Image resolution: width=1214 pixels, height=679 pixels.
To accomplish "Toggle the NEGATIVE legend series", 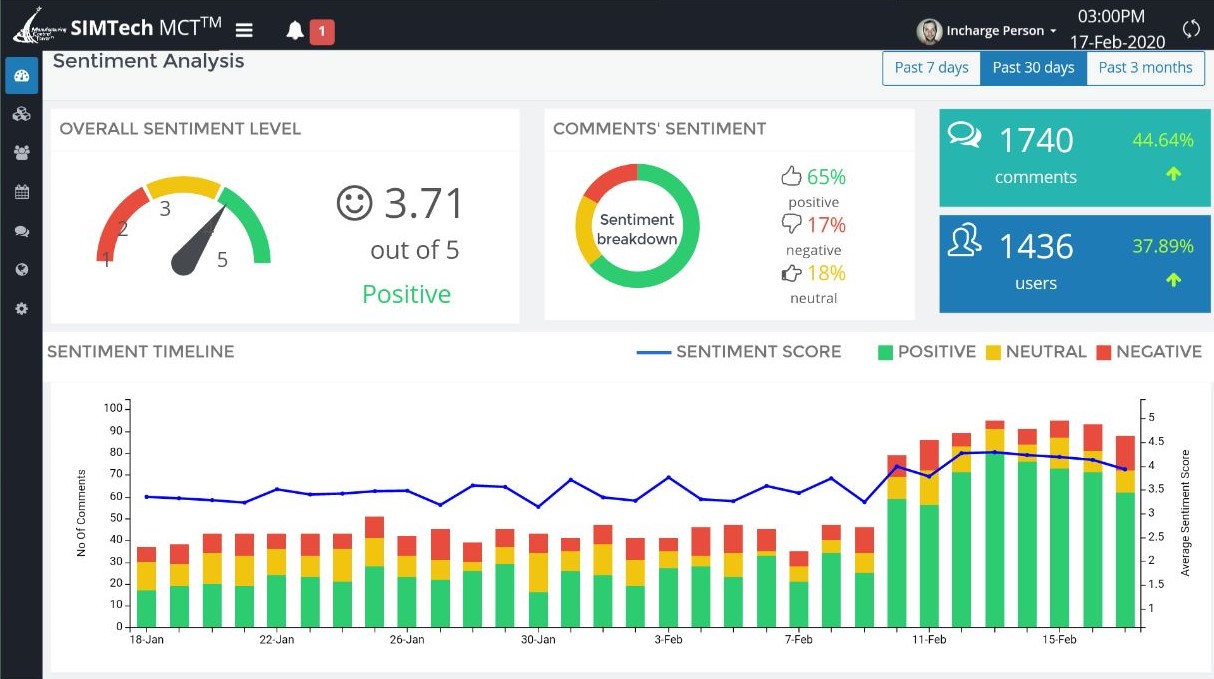I will click(1148, 352).
